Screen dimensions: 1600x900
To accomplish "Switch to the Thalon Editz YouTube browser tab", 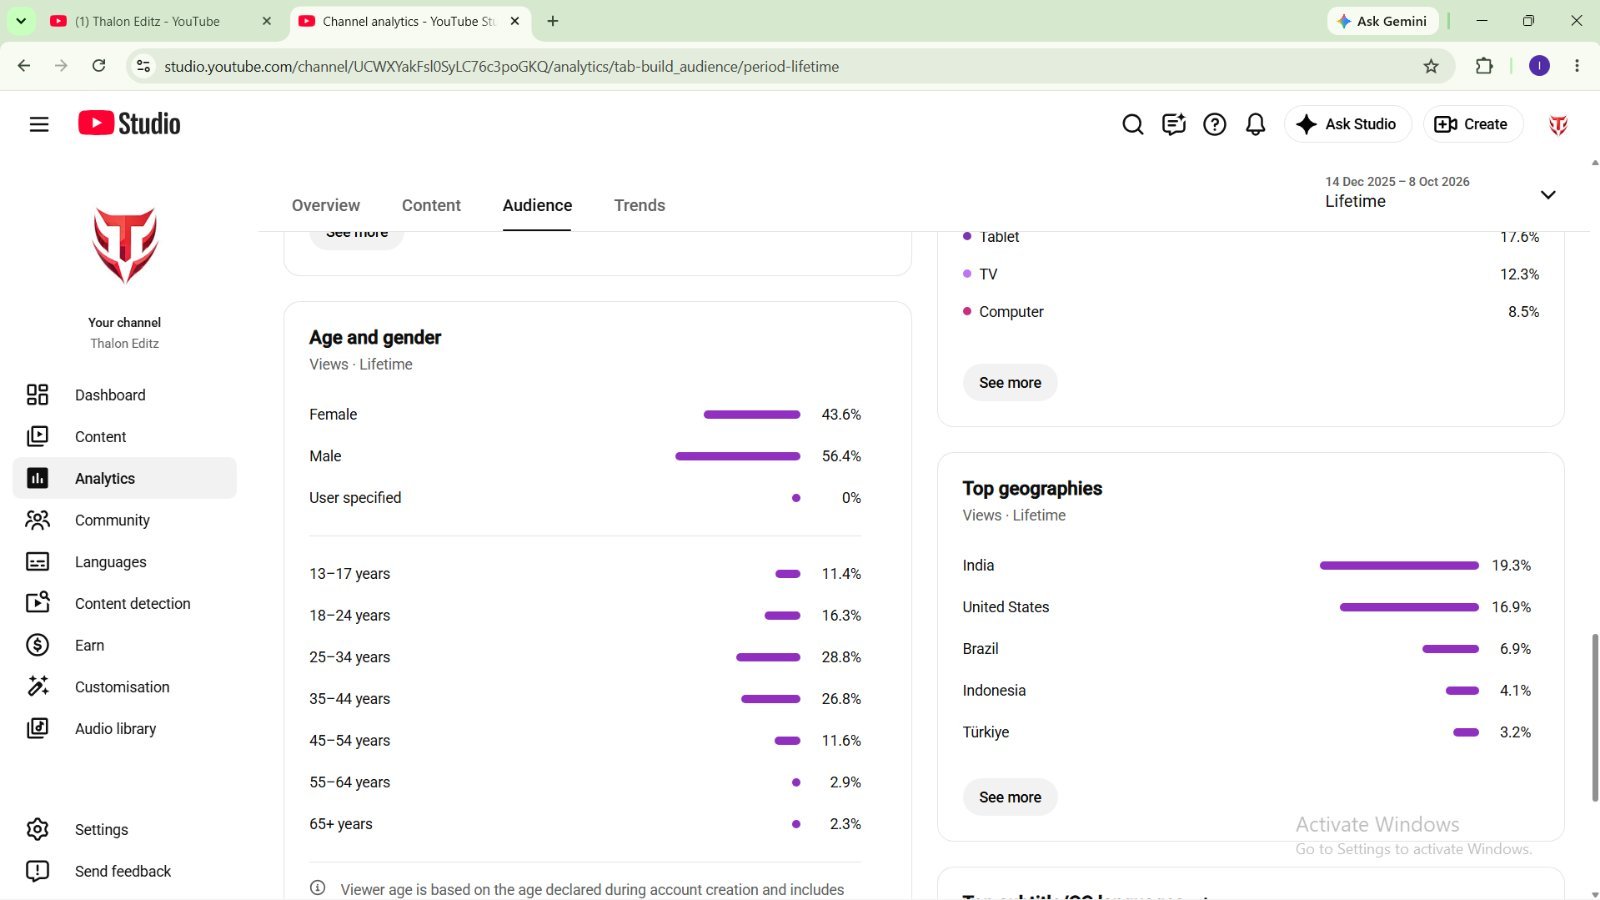I will [160, 21].
